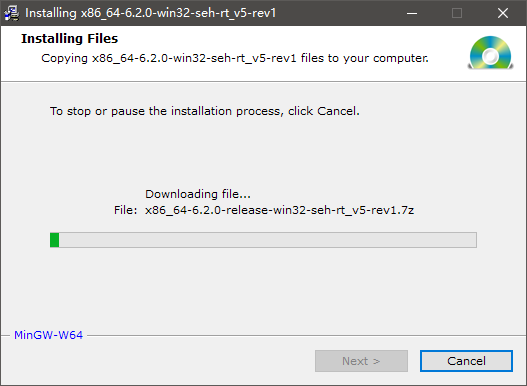This screenshot has width=527, height=386.
Task: Click the Installing Files heading
Action: 70,39
